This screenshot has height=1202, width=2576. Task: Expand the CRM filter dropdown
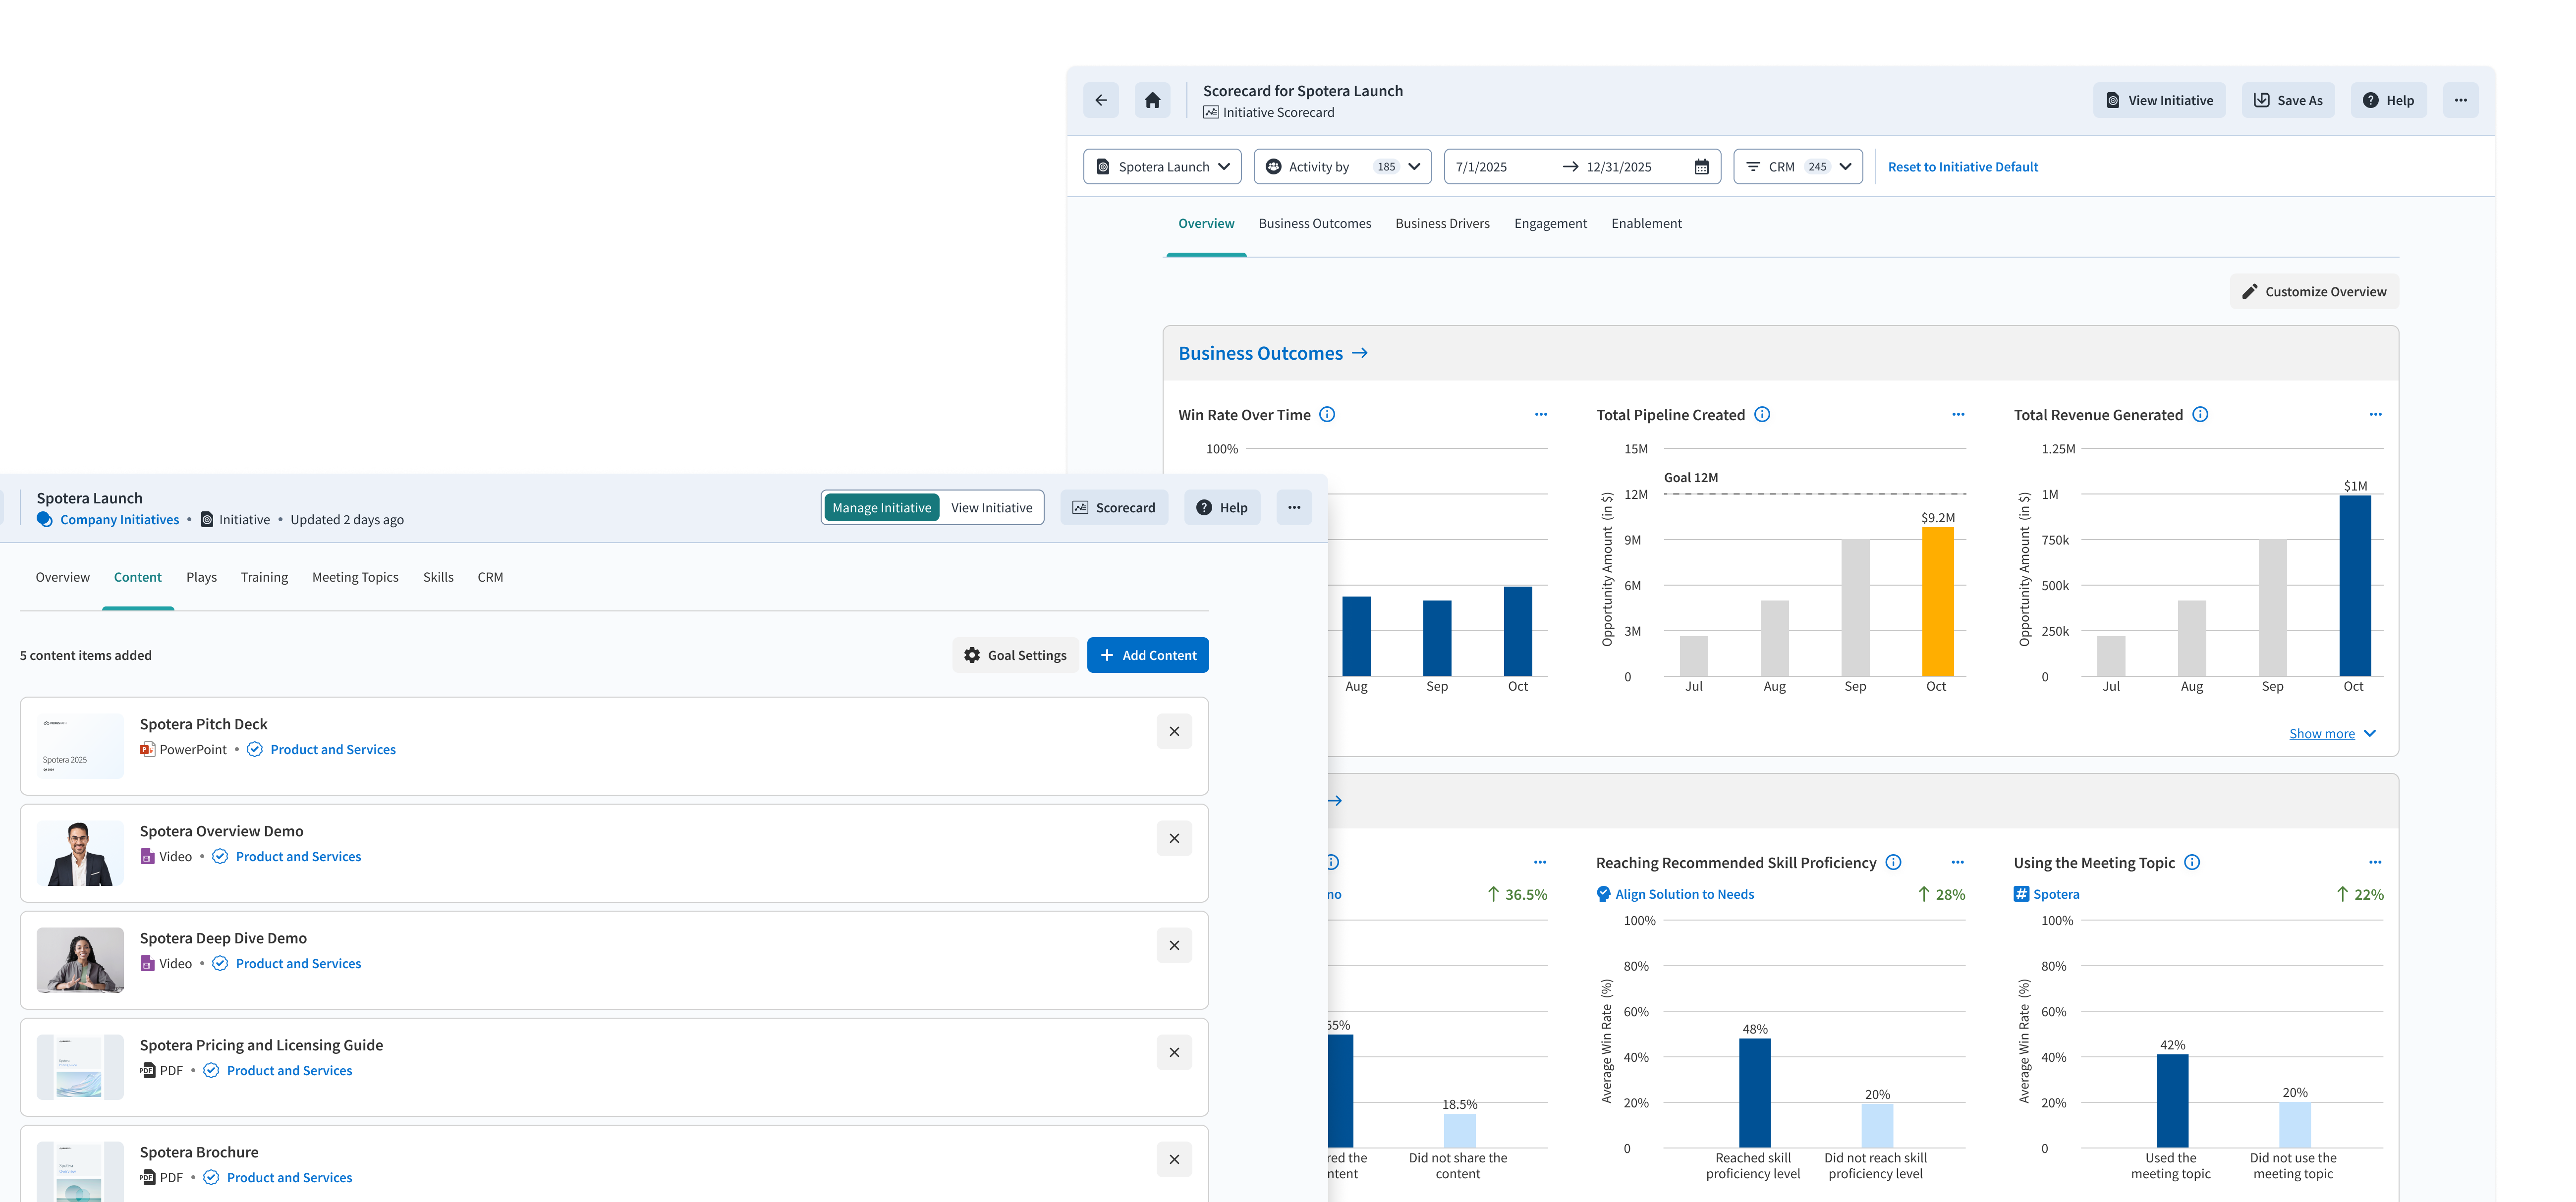click(x=1797, y=167)
